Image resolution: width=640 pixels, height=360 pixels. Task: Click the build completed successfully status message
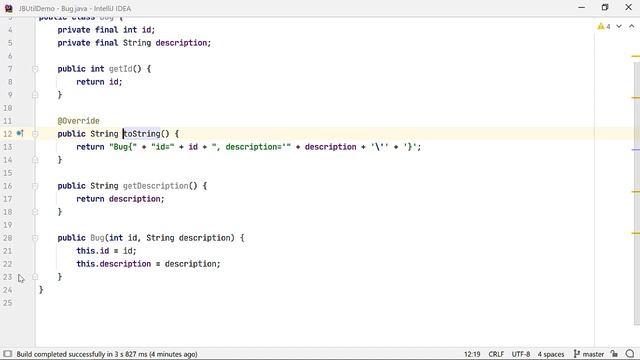coord(107,354)
